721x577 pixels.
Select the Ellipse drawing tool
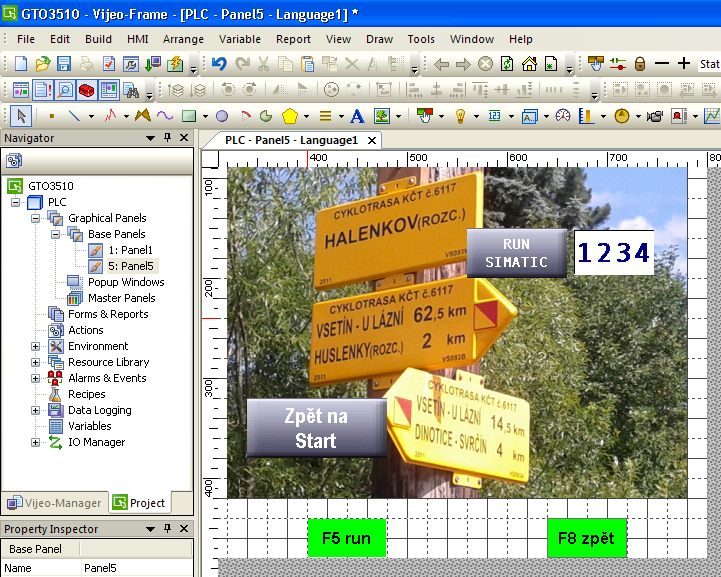[222, 116]
